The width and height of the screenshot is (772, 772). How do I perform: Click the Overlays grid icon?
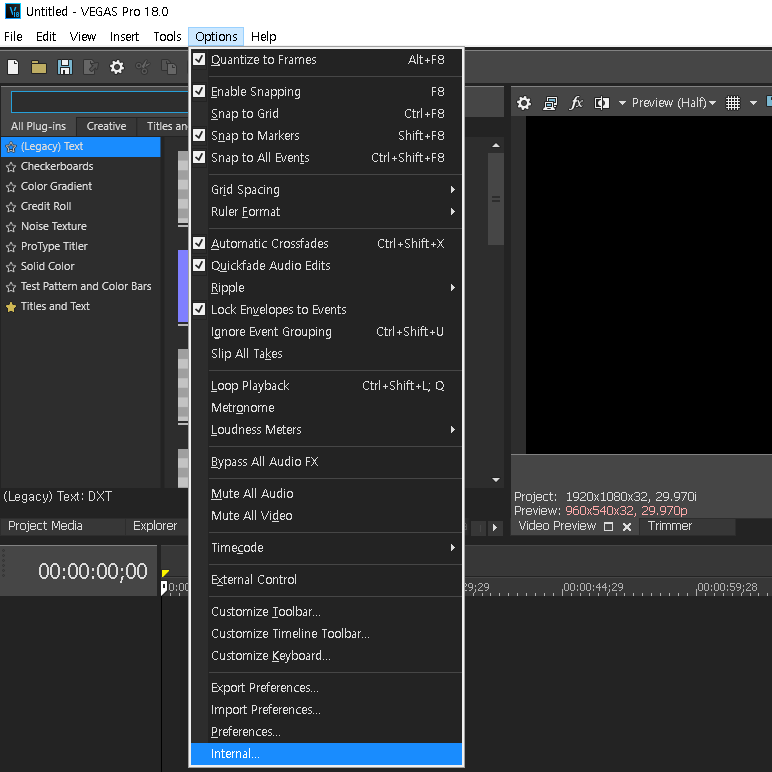tap(733, 103)
